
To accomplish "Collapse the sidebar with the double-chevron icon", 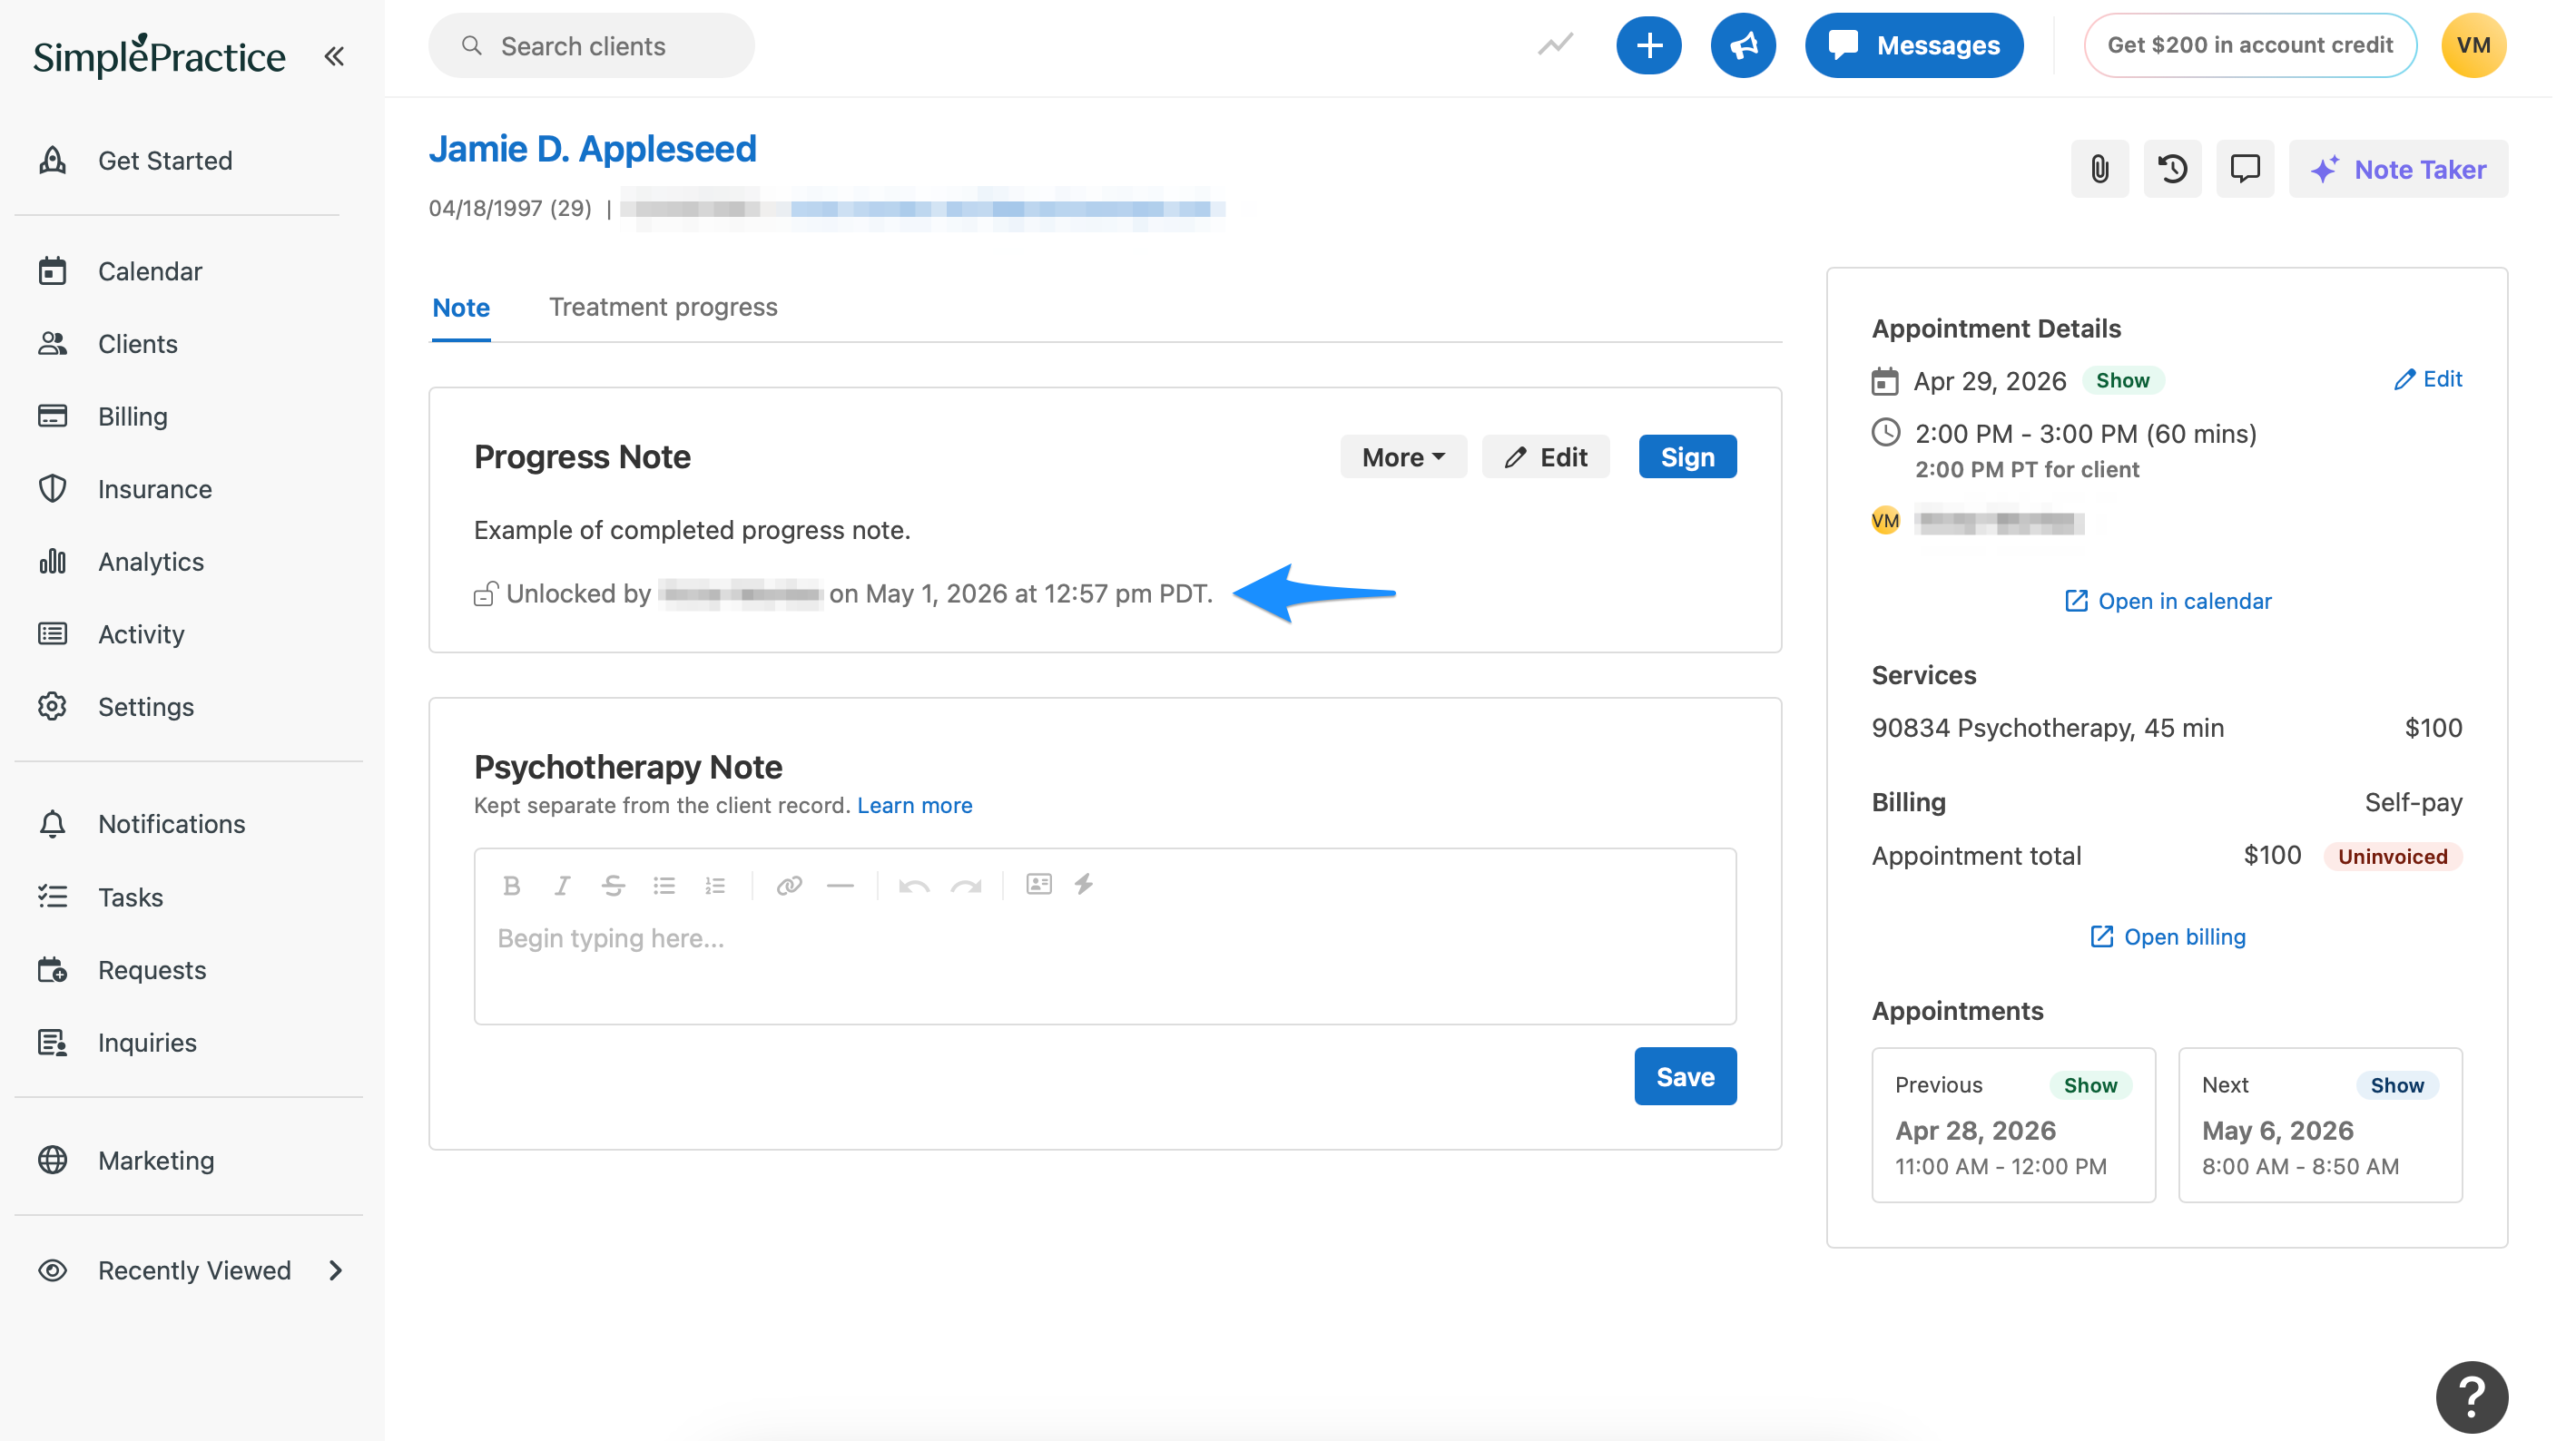I will (x=334, y=57).
